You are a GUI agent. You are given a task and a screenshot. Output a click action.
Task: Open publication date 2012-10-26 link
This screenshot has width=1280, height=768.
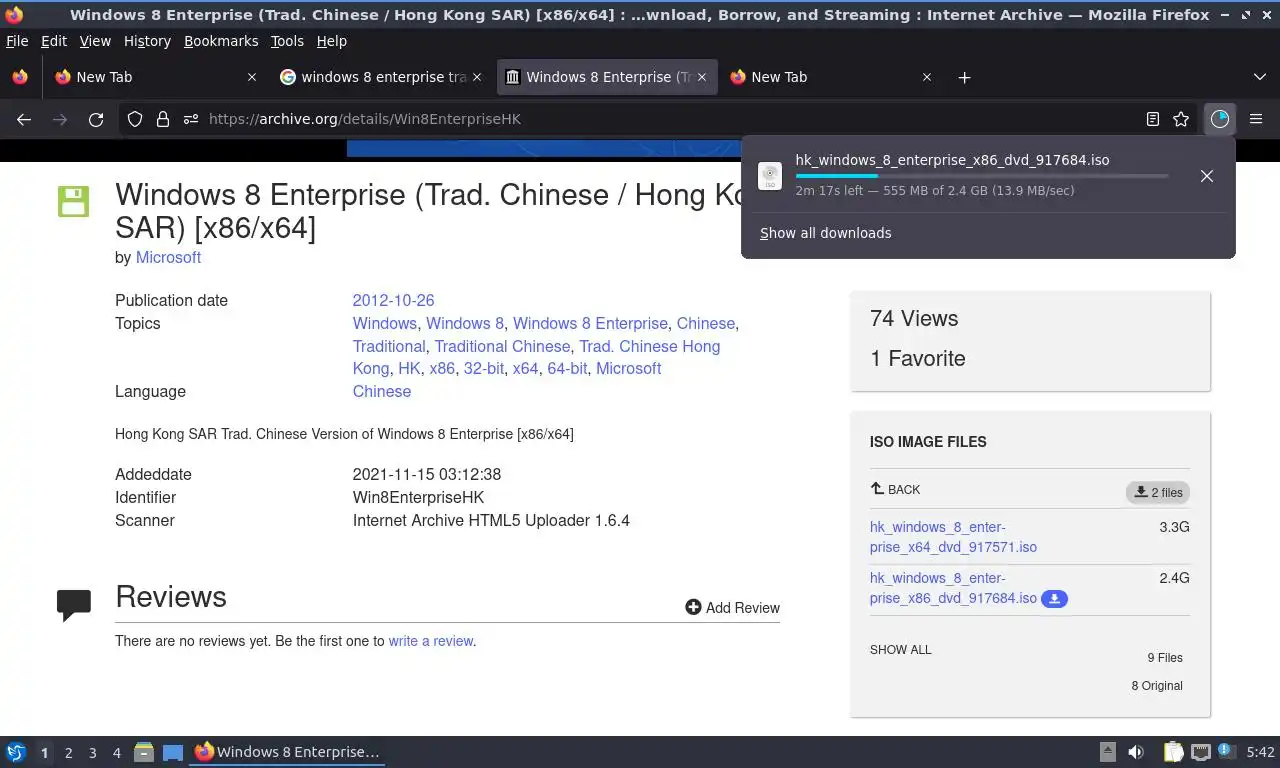point(393,300)
